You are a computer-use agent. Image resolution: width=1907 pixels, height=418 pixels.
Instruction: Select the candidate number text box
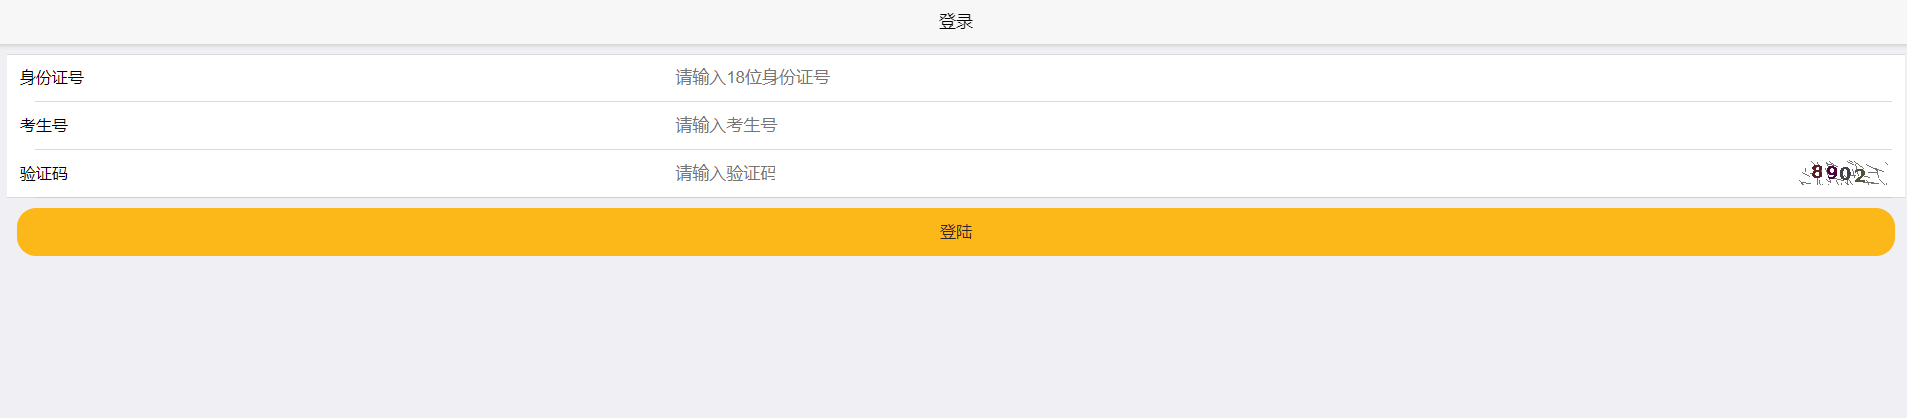pos(1283,125)
